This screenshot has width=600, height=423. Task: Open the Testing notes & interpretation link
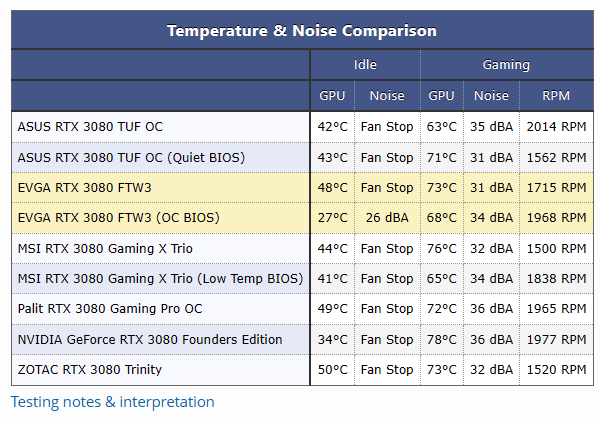[112, 402]
